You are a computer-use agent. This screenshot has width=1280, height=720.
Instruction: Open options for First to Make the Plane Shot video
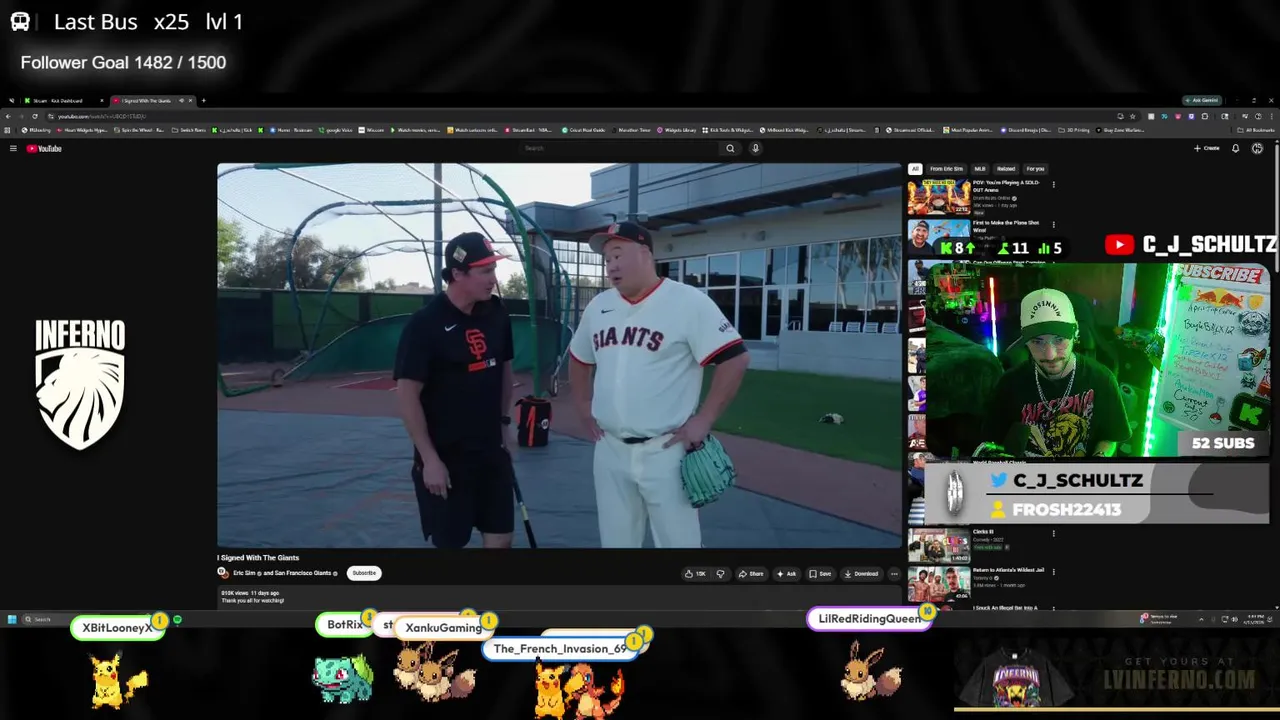point(1053,224)
